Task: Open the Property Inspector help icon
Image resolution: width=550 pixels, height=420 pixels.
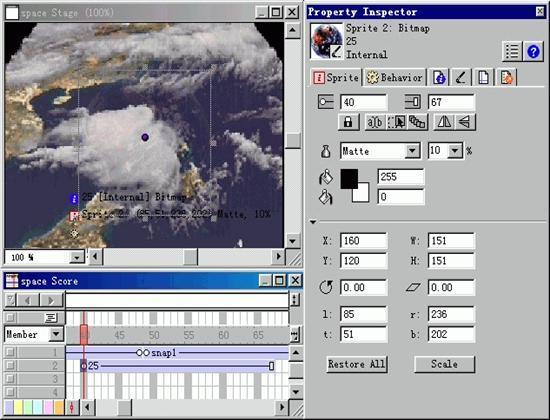Action: coord(533,52)
